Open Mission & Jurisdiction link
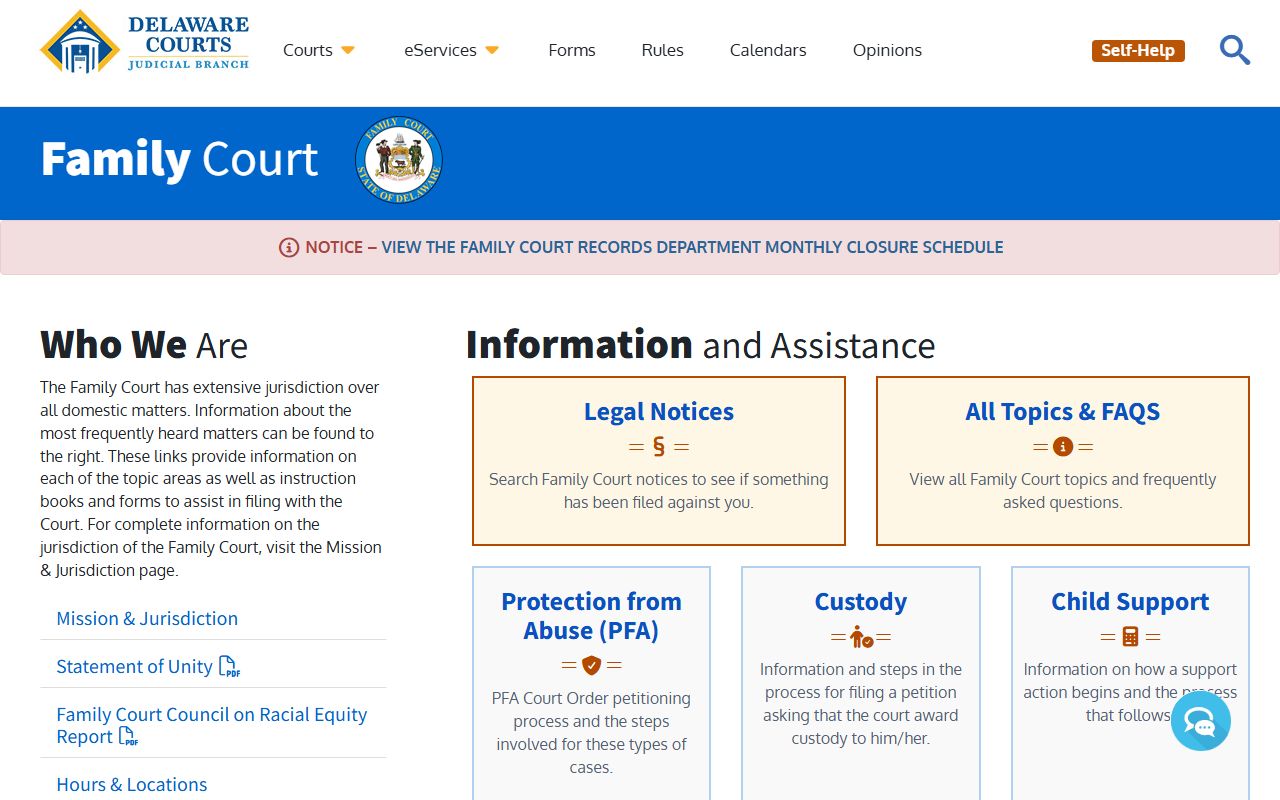Viewport: 1280px width, 800px height. (147, 618)
